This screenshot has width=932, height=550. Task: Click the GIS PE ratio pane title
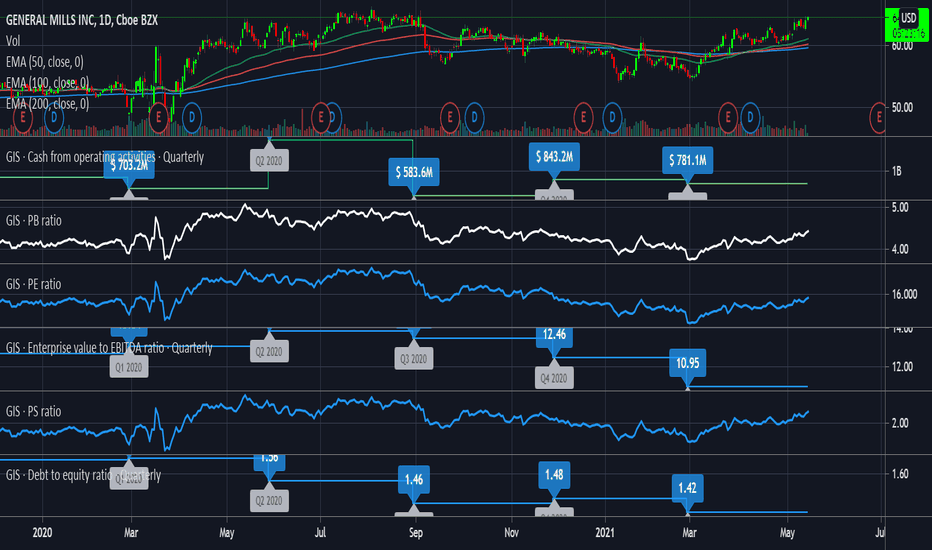pos(33,284)
